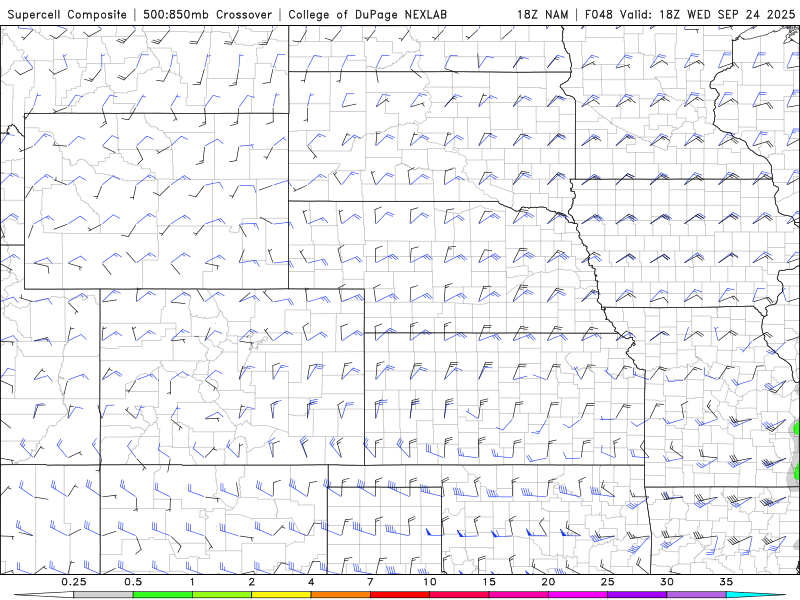800x600 pixels.
Task: Pick the red 7–10 legend segment
Action: click(399, 595)
